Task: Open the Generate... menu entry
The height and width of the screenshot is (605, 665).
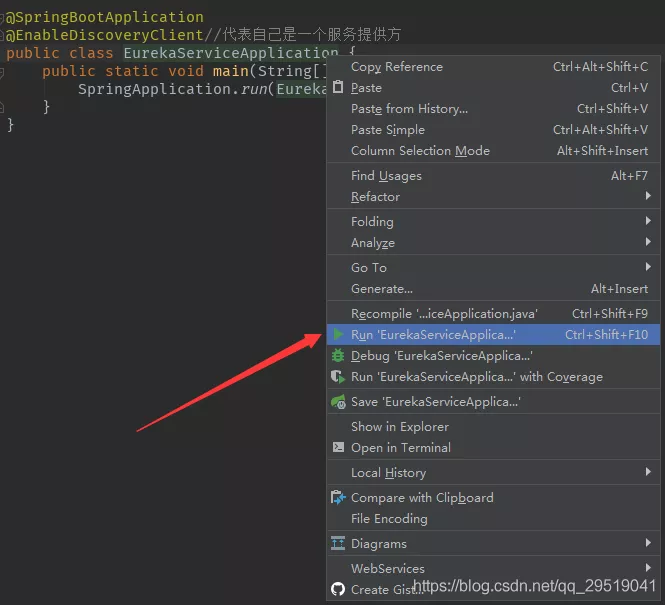Action: pyautogui.click(x=493, y=289)
